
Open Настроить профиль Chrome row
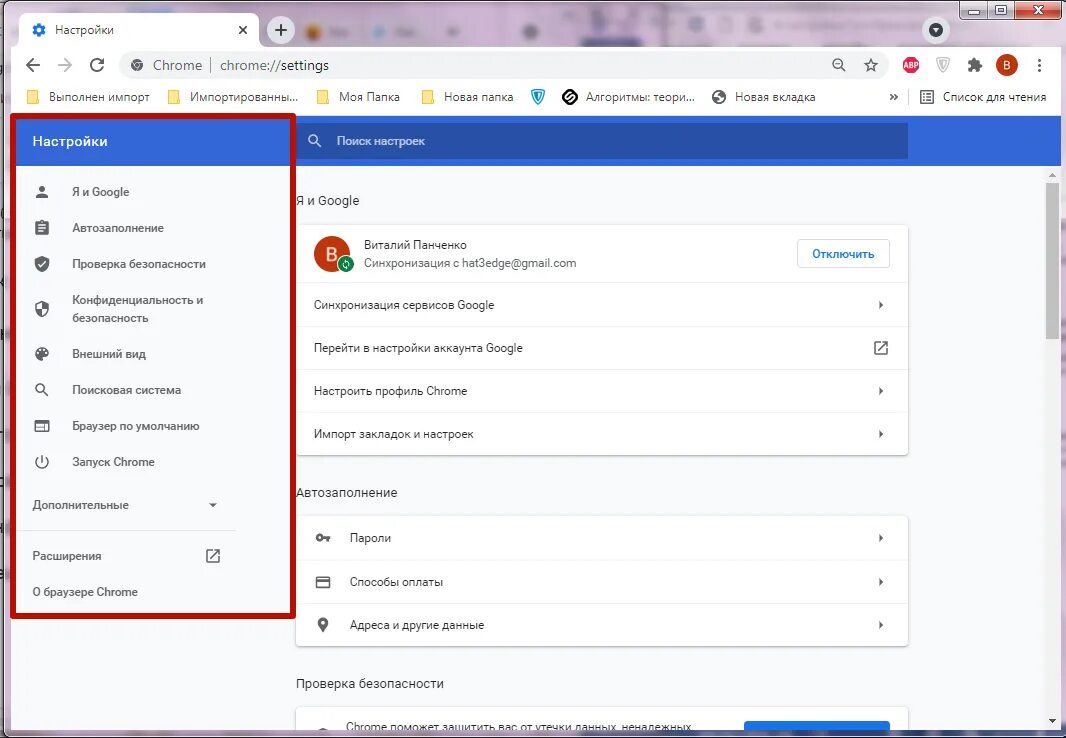pos(602,391)
